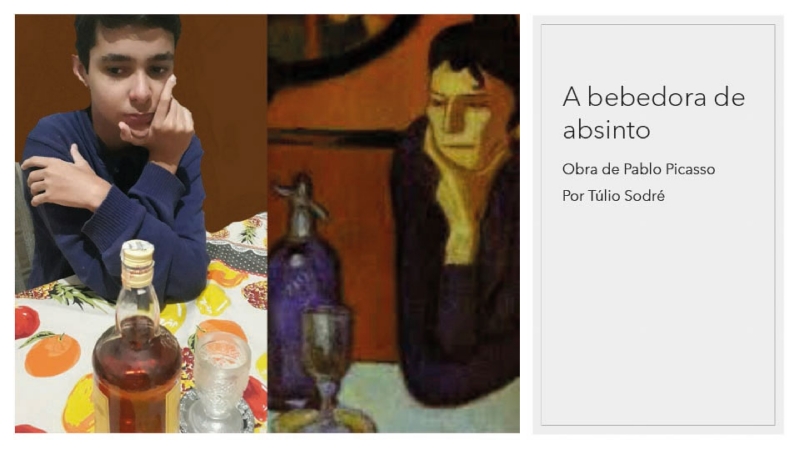Select the subtitle line "Obra de Pablo Picasso"
Screen dimensions: 800x450
638,169
